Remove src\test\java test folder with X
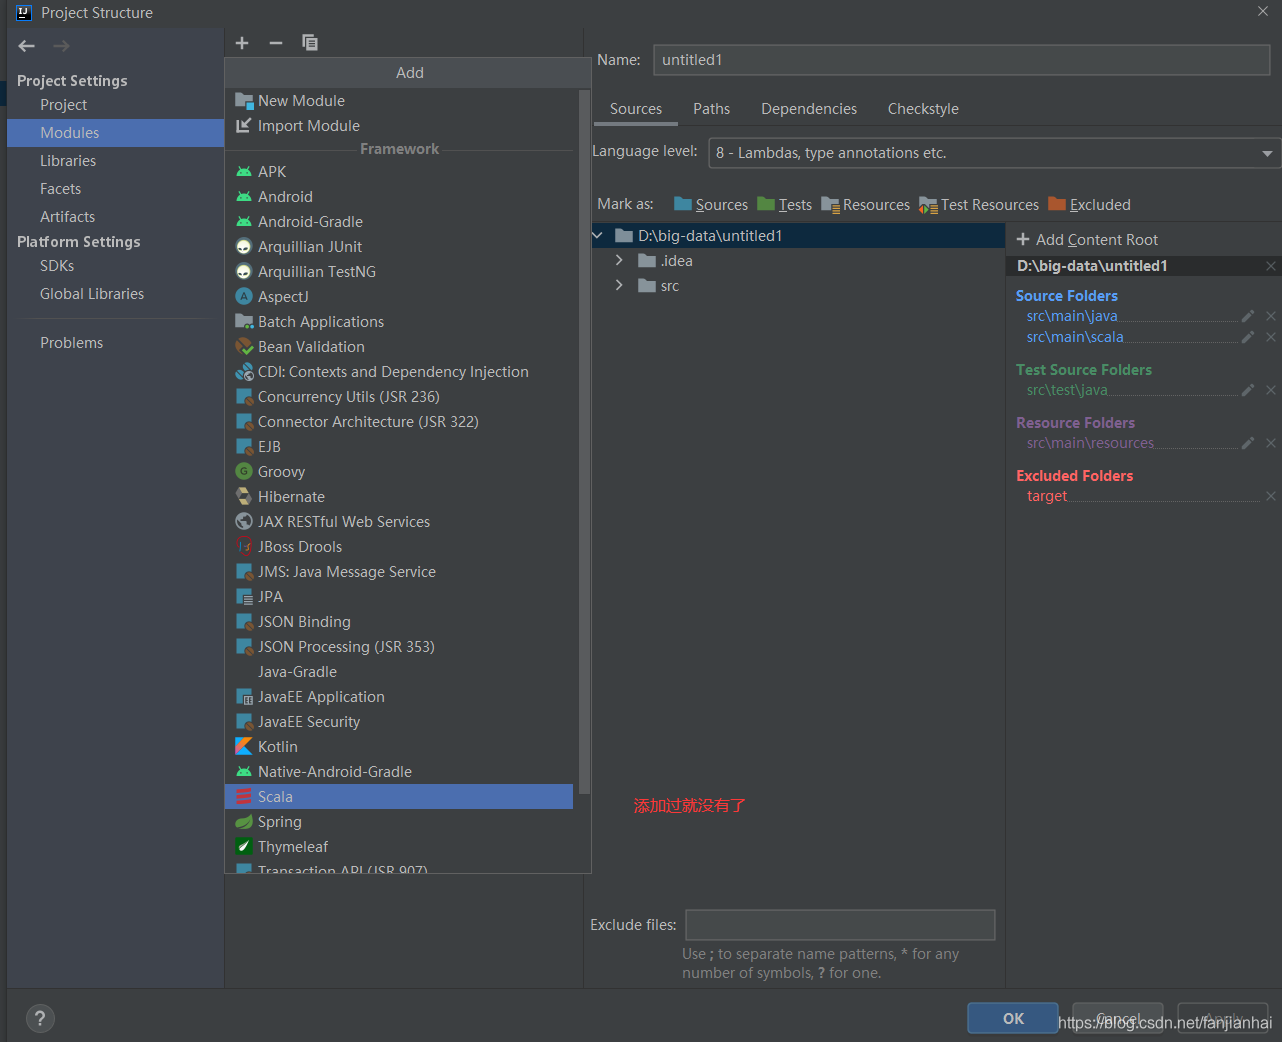The width and height of the screenshot is (1282, 1042). 1271,390
